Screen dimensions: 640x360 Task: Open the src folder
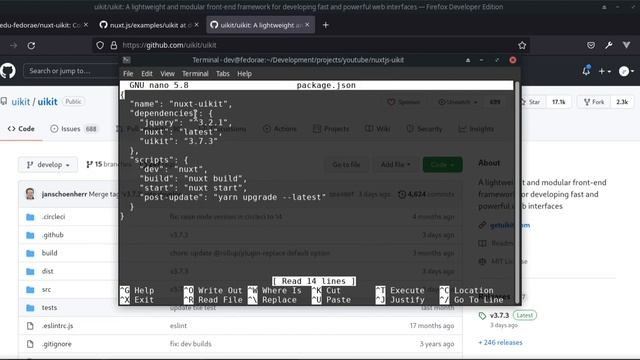coord(46,289)
